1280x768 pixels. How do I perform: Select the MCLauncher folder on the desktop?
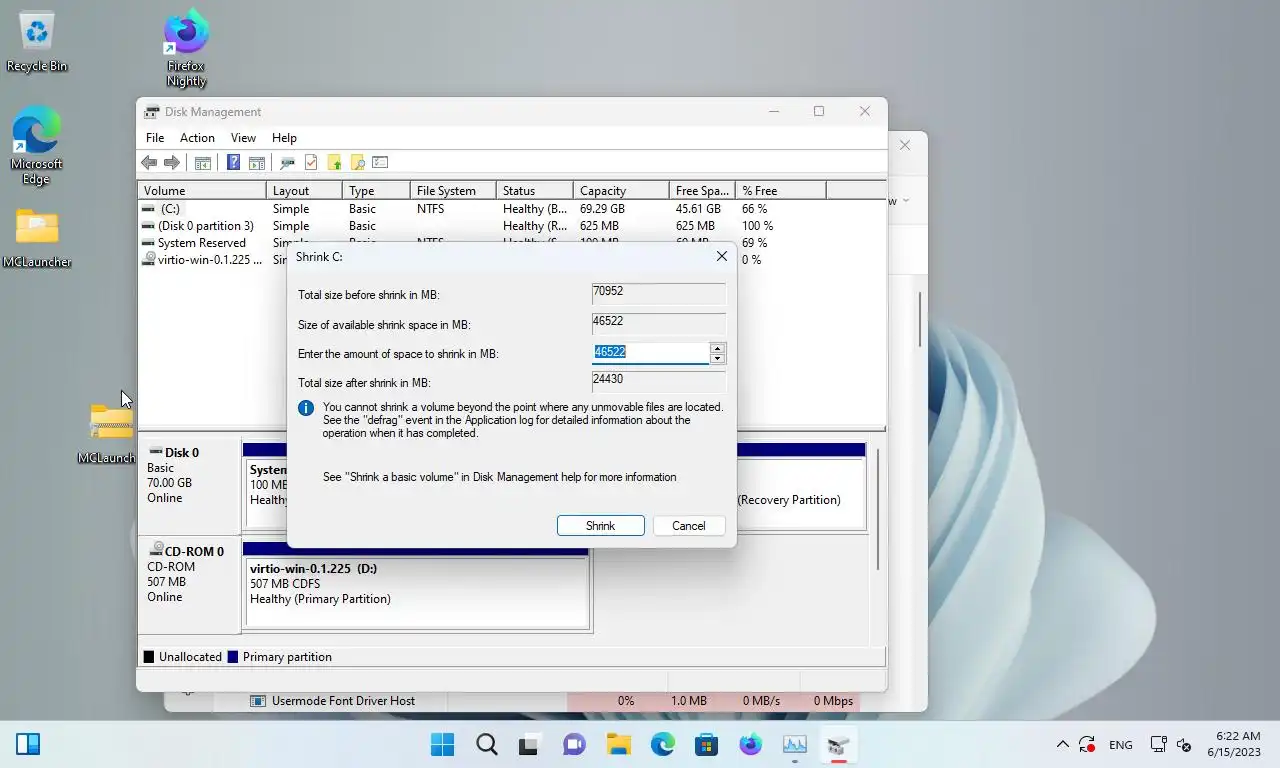pos(37,238)
